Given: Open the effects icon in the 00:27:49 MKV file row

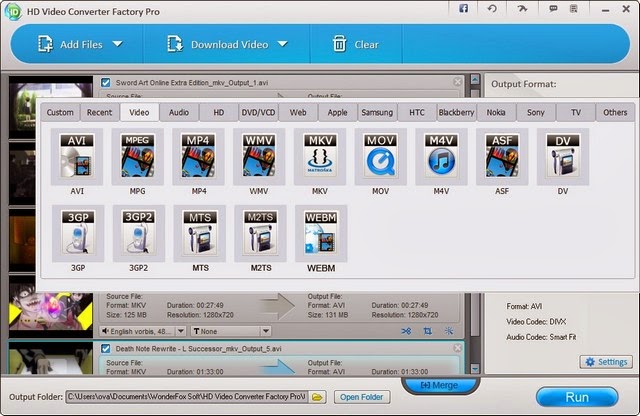Looking at the screenshot, I should coord(449,331).
